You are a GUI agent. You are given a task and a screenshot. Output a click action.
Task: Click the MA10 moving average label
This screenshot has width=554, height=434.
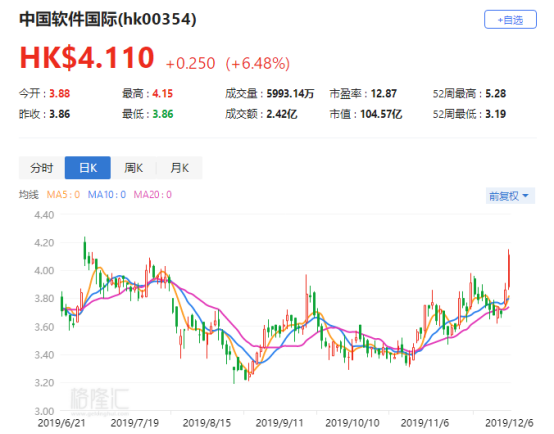pyautogui.click(x=107, y=195)
